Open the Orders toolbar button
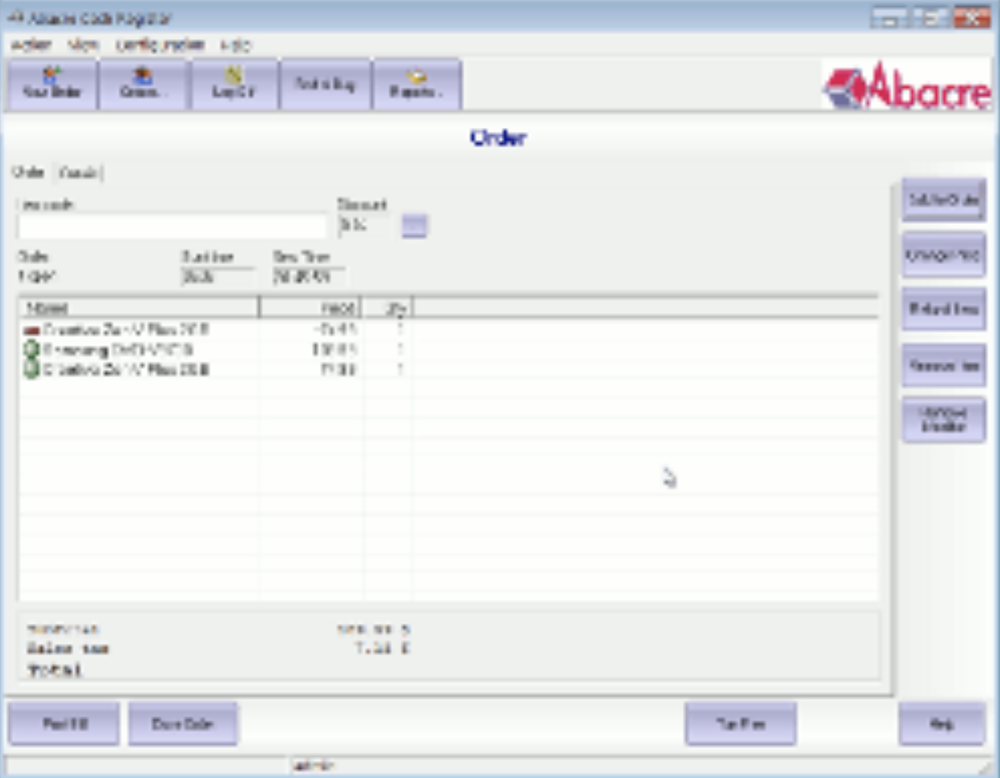The height and width of the screenshot is (778, 1000). (x=143, y=85)
